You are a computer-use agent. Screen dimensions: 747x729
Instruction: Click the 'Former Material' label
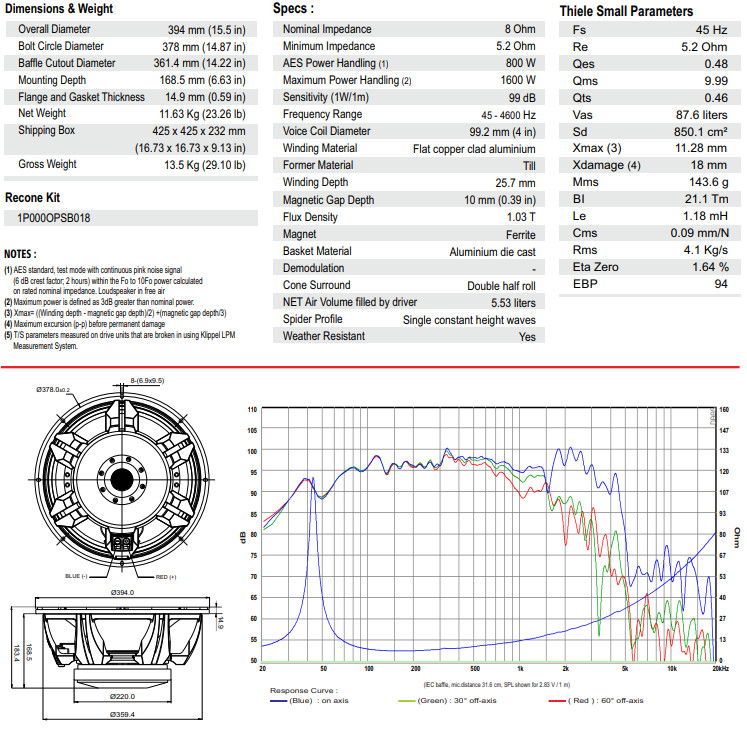[318, 165]
